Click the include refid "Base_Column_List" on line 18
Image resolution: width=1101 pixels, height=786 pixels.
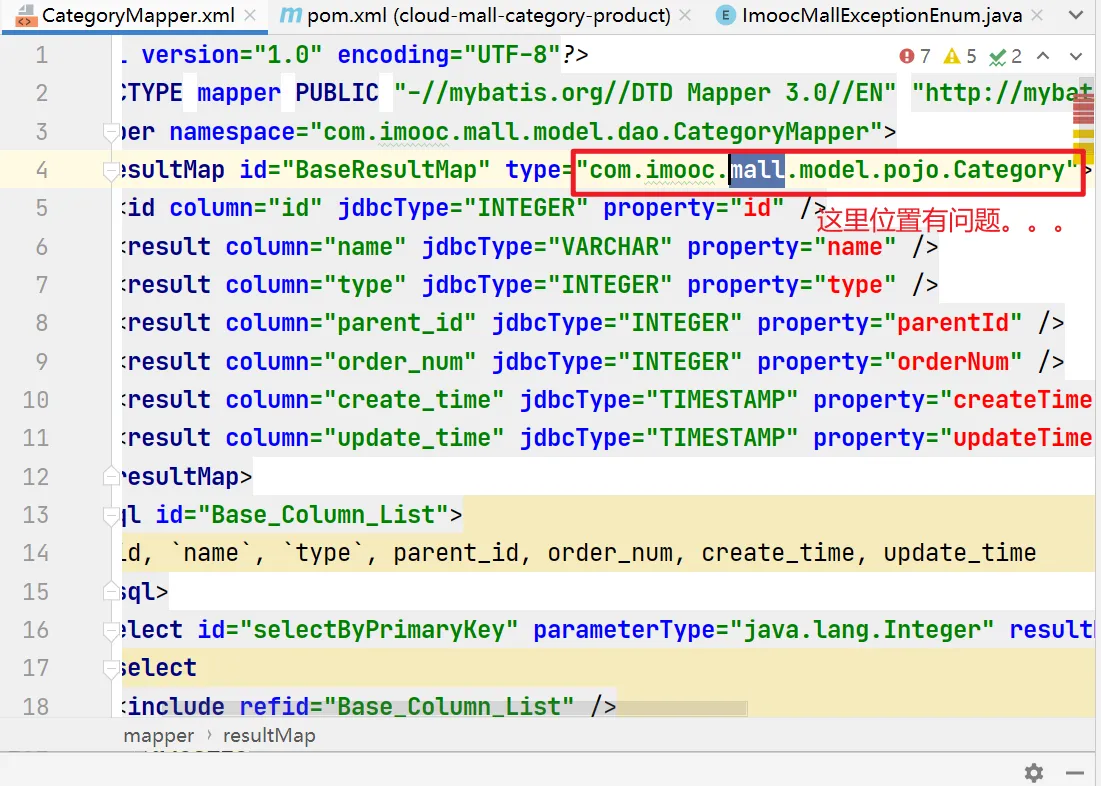tap(449, 707)
